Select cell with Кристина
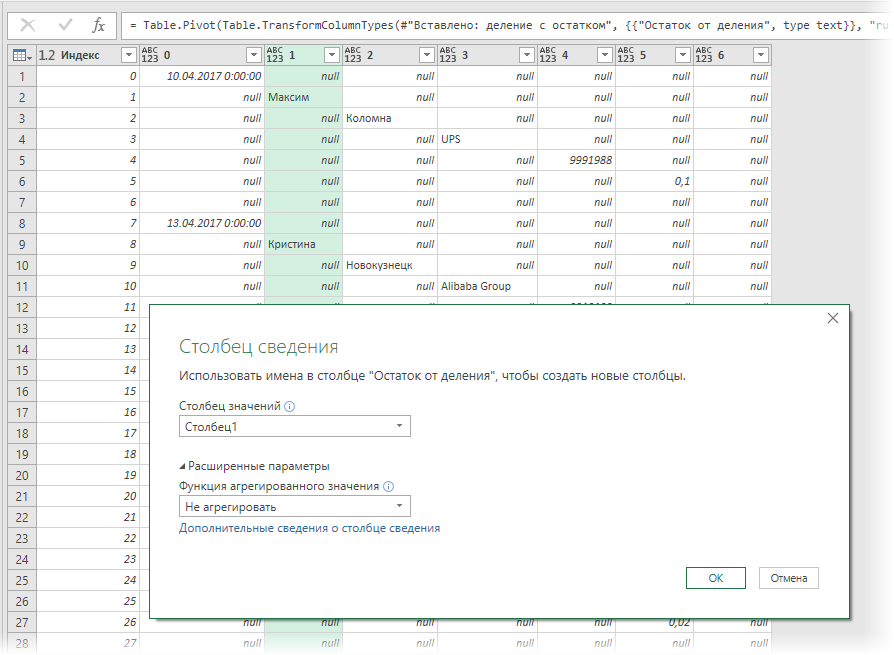Screen dimensions: 894x655 [x=303, y=245]
